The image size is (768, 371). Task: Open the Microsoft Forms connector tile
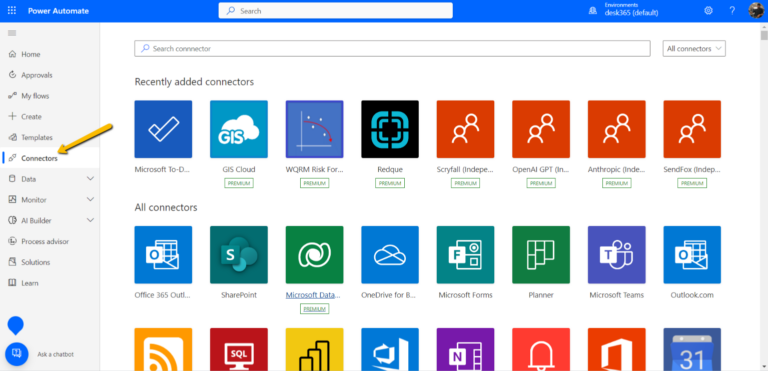tap(465, 255)
